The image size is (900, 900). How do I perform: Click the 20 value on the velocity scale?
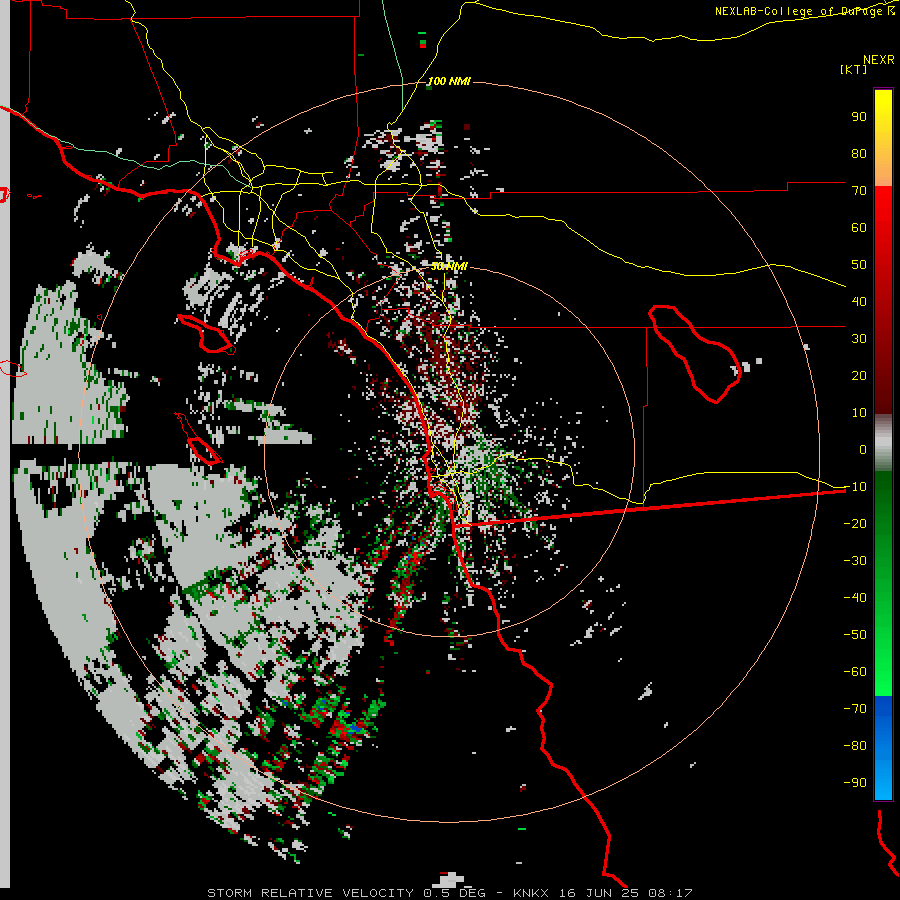click(x=859, y=375)
